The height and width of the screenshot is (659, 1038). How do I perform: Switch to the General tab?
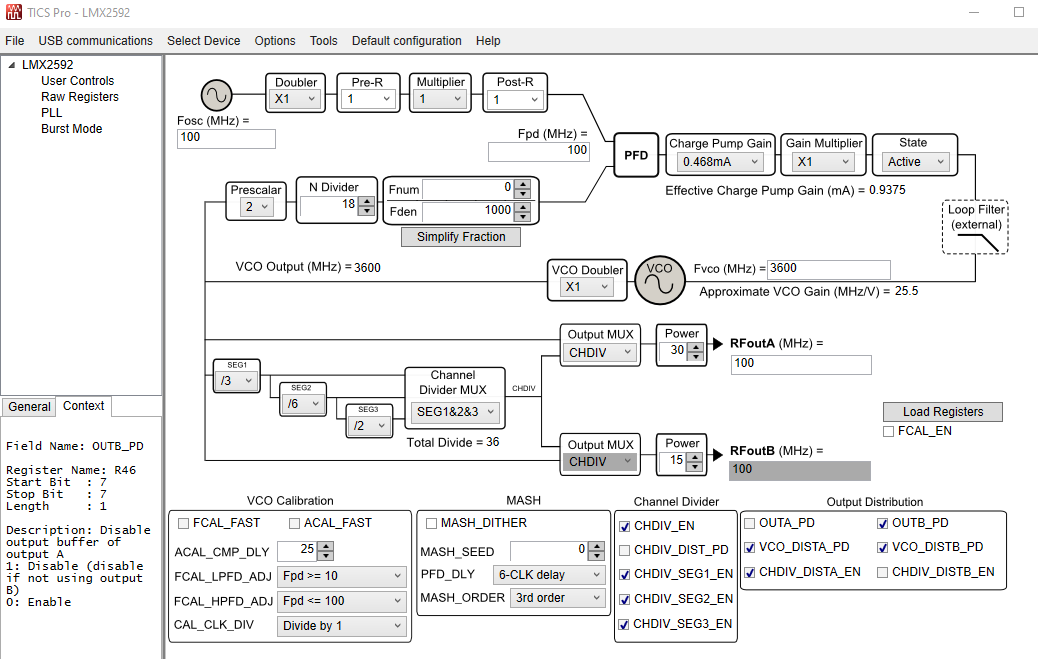tap(29, 407)
